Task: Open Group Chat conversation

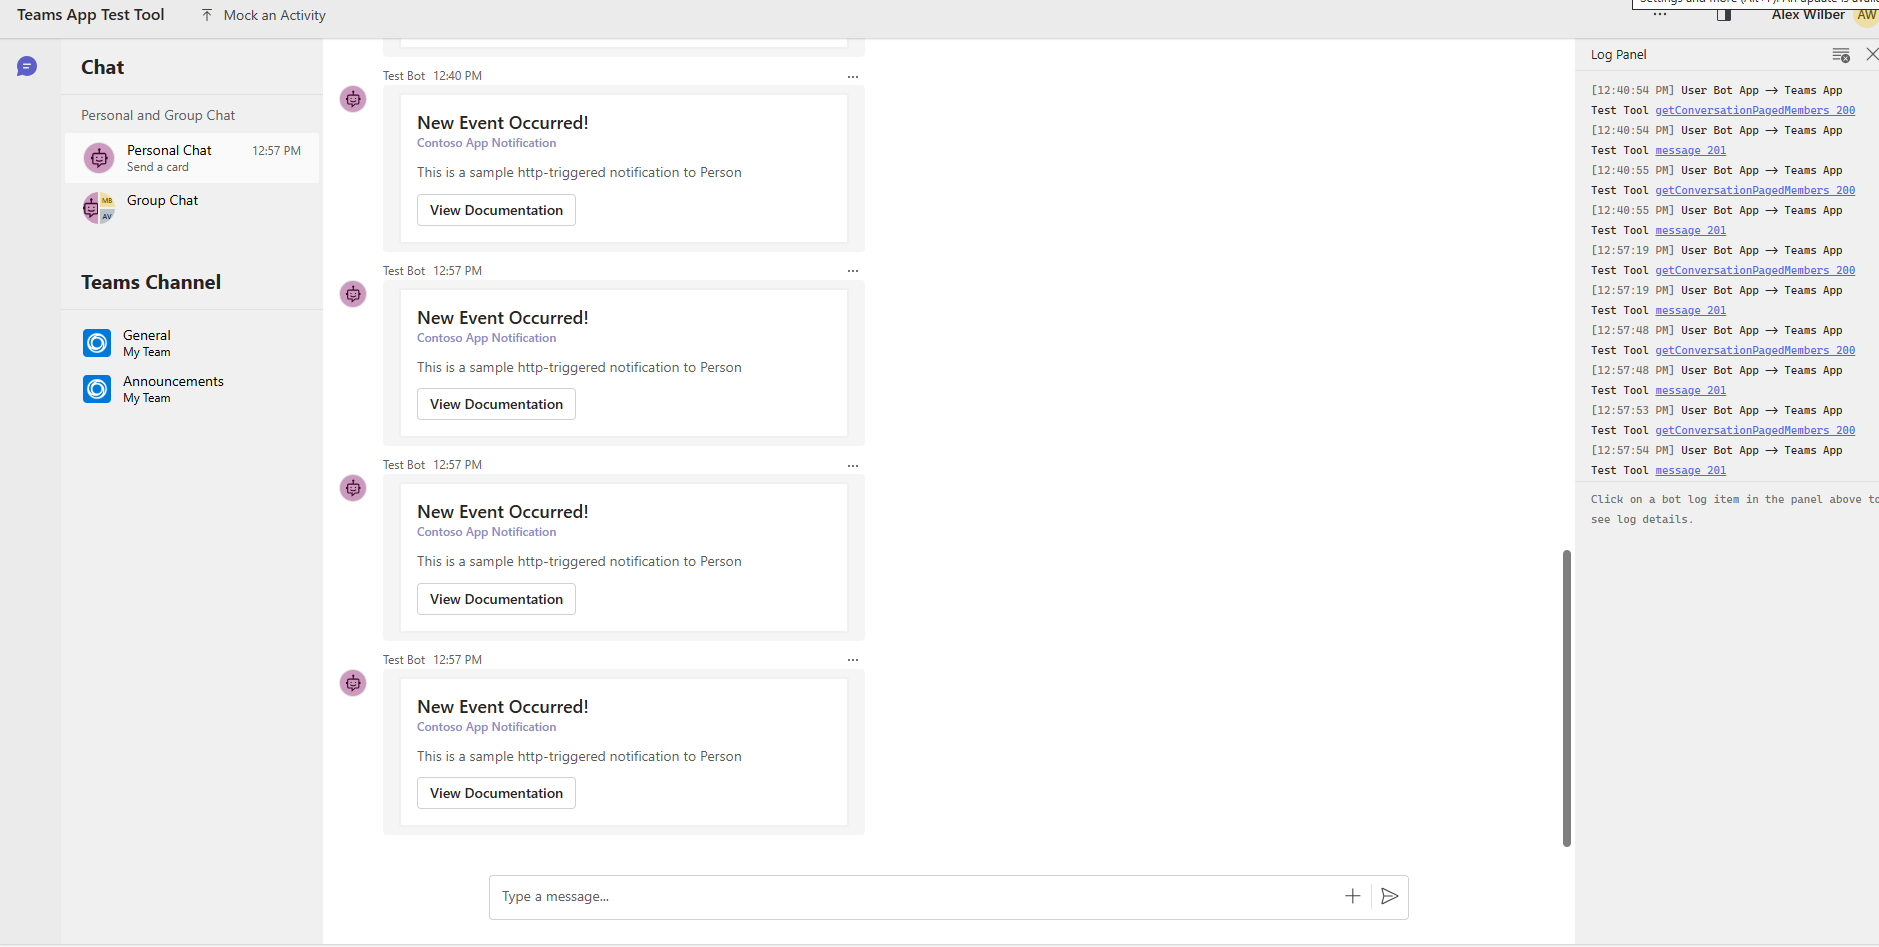Action: (x=192, y=208)
